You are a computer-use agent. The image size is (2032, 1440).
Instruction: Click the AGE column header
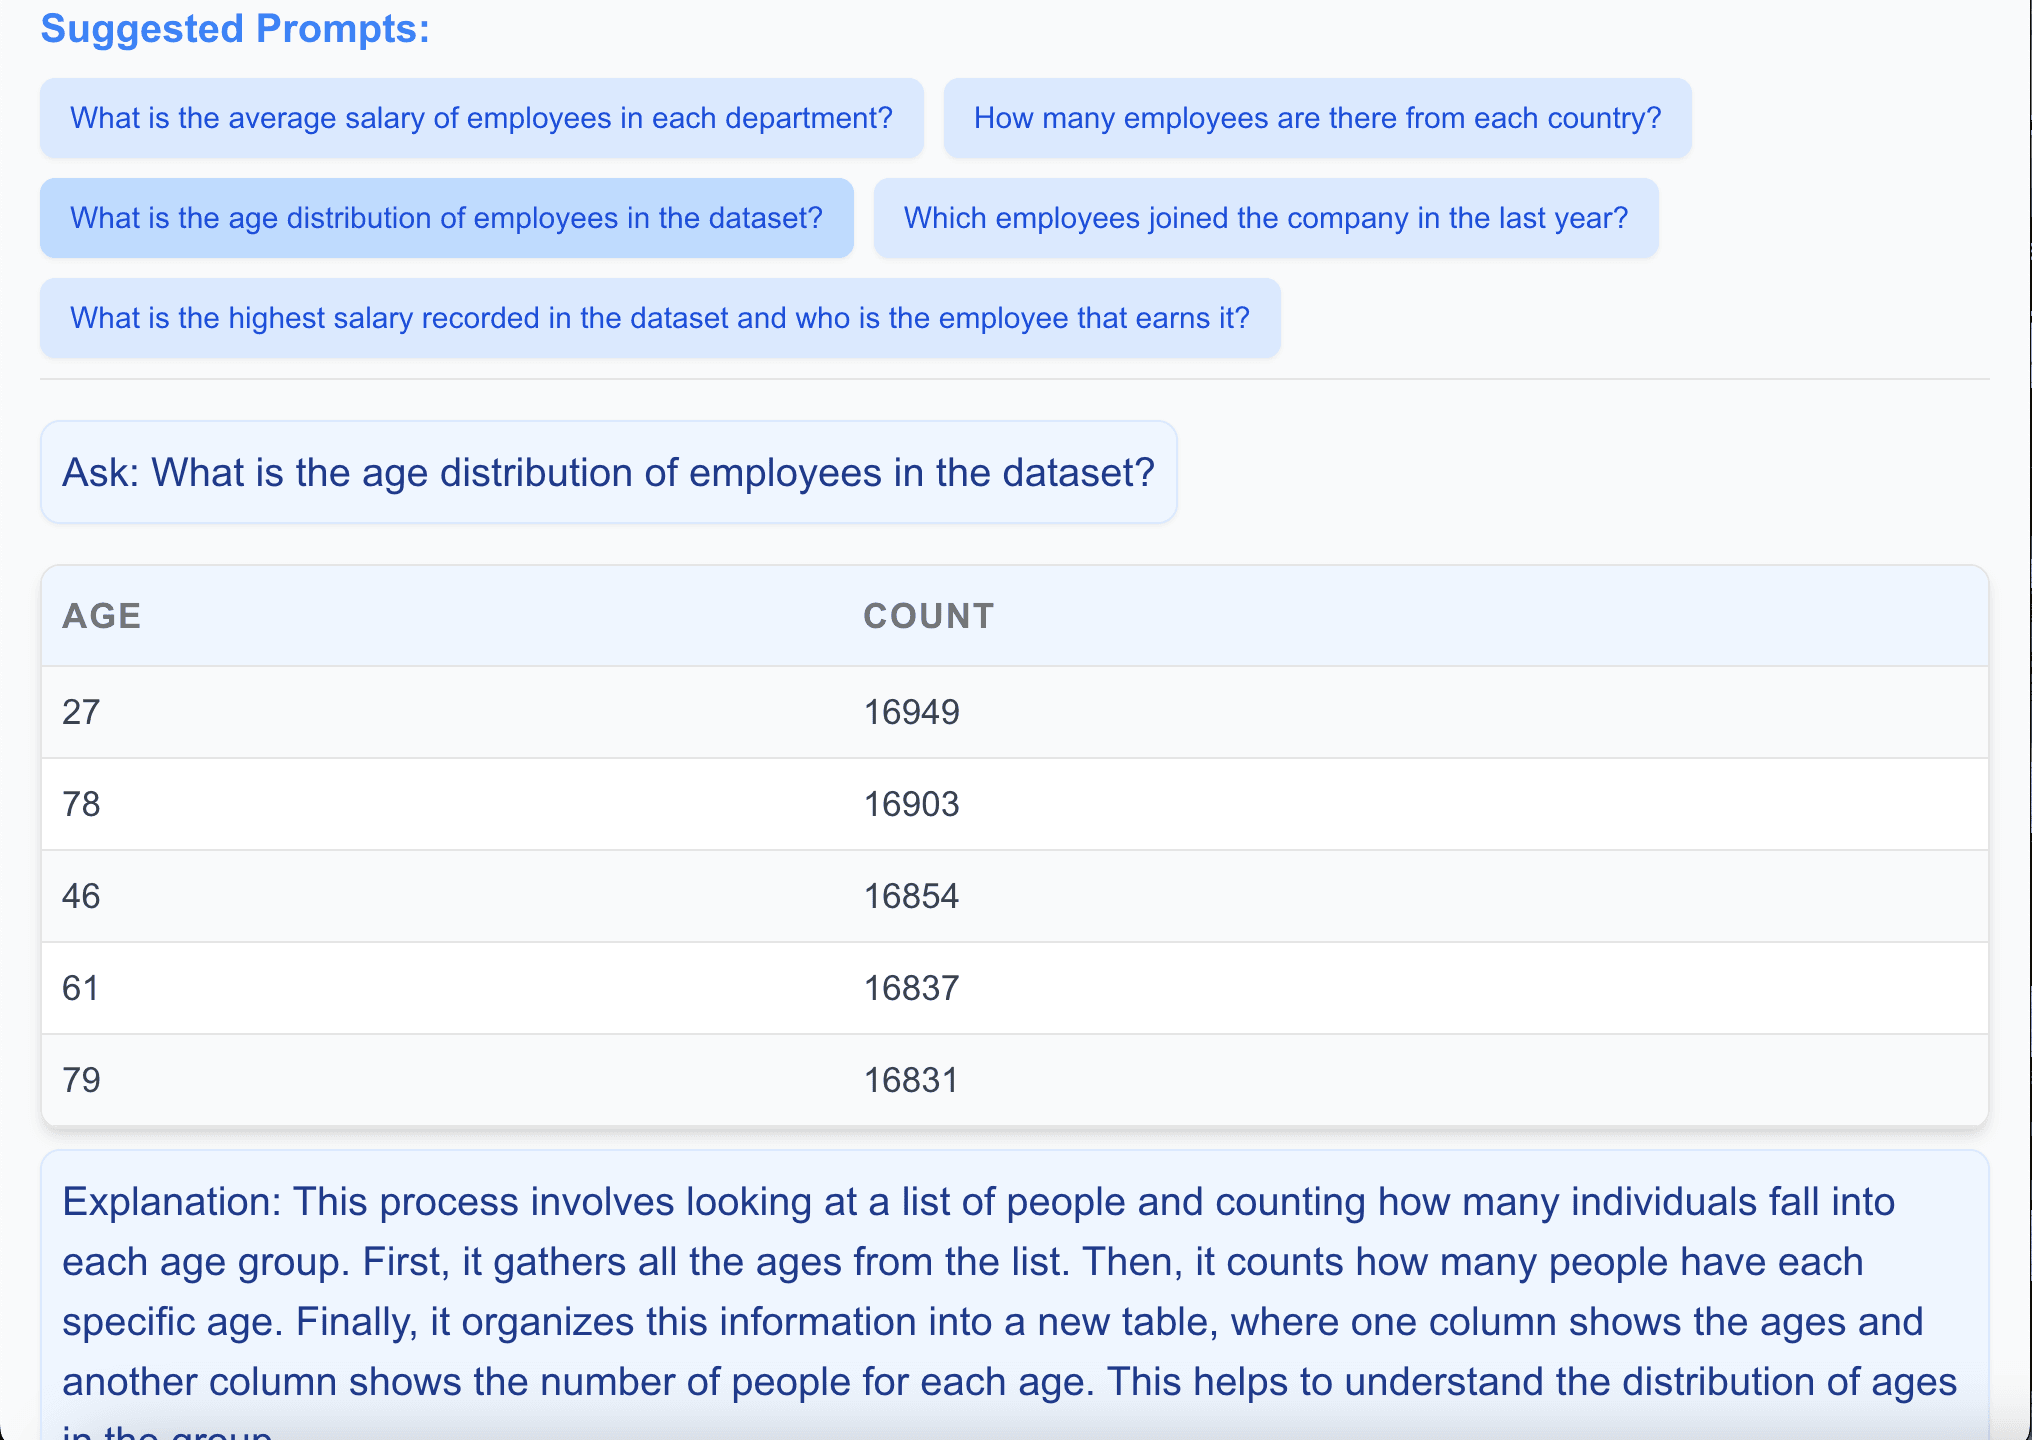[102, 616]
